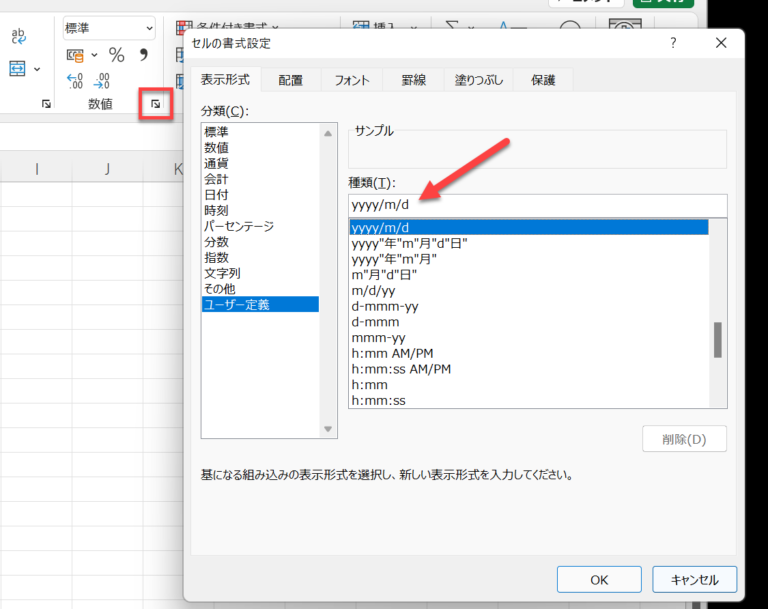The height and width of the screenshot is (609, 768).
Task: Click the キャンセル button
Action: point(695,580)
